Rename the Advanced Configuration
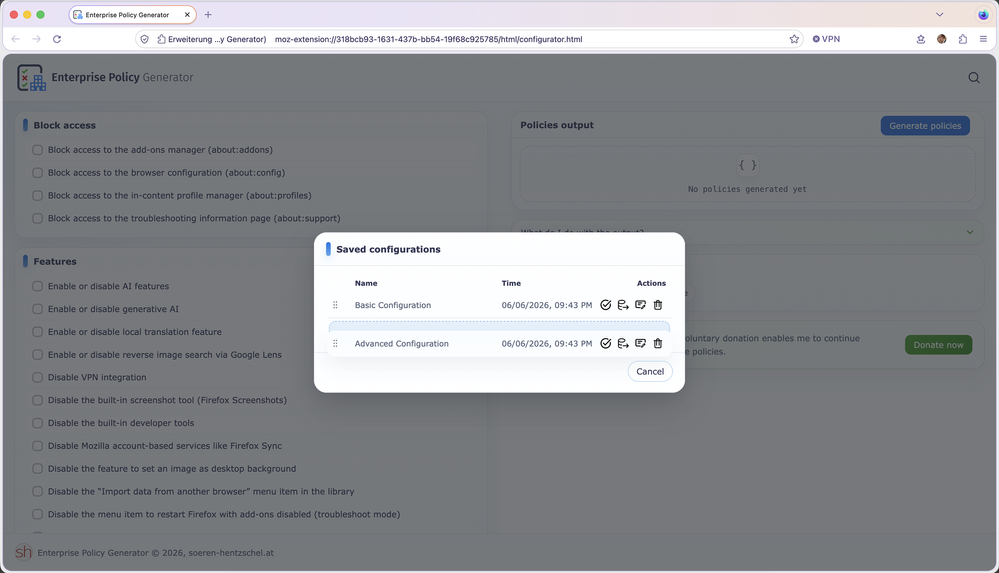The image size is (999, 573). click(640, 344)
